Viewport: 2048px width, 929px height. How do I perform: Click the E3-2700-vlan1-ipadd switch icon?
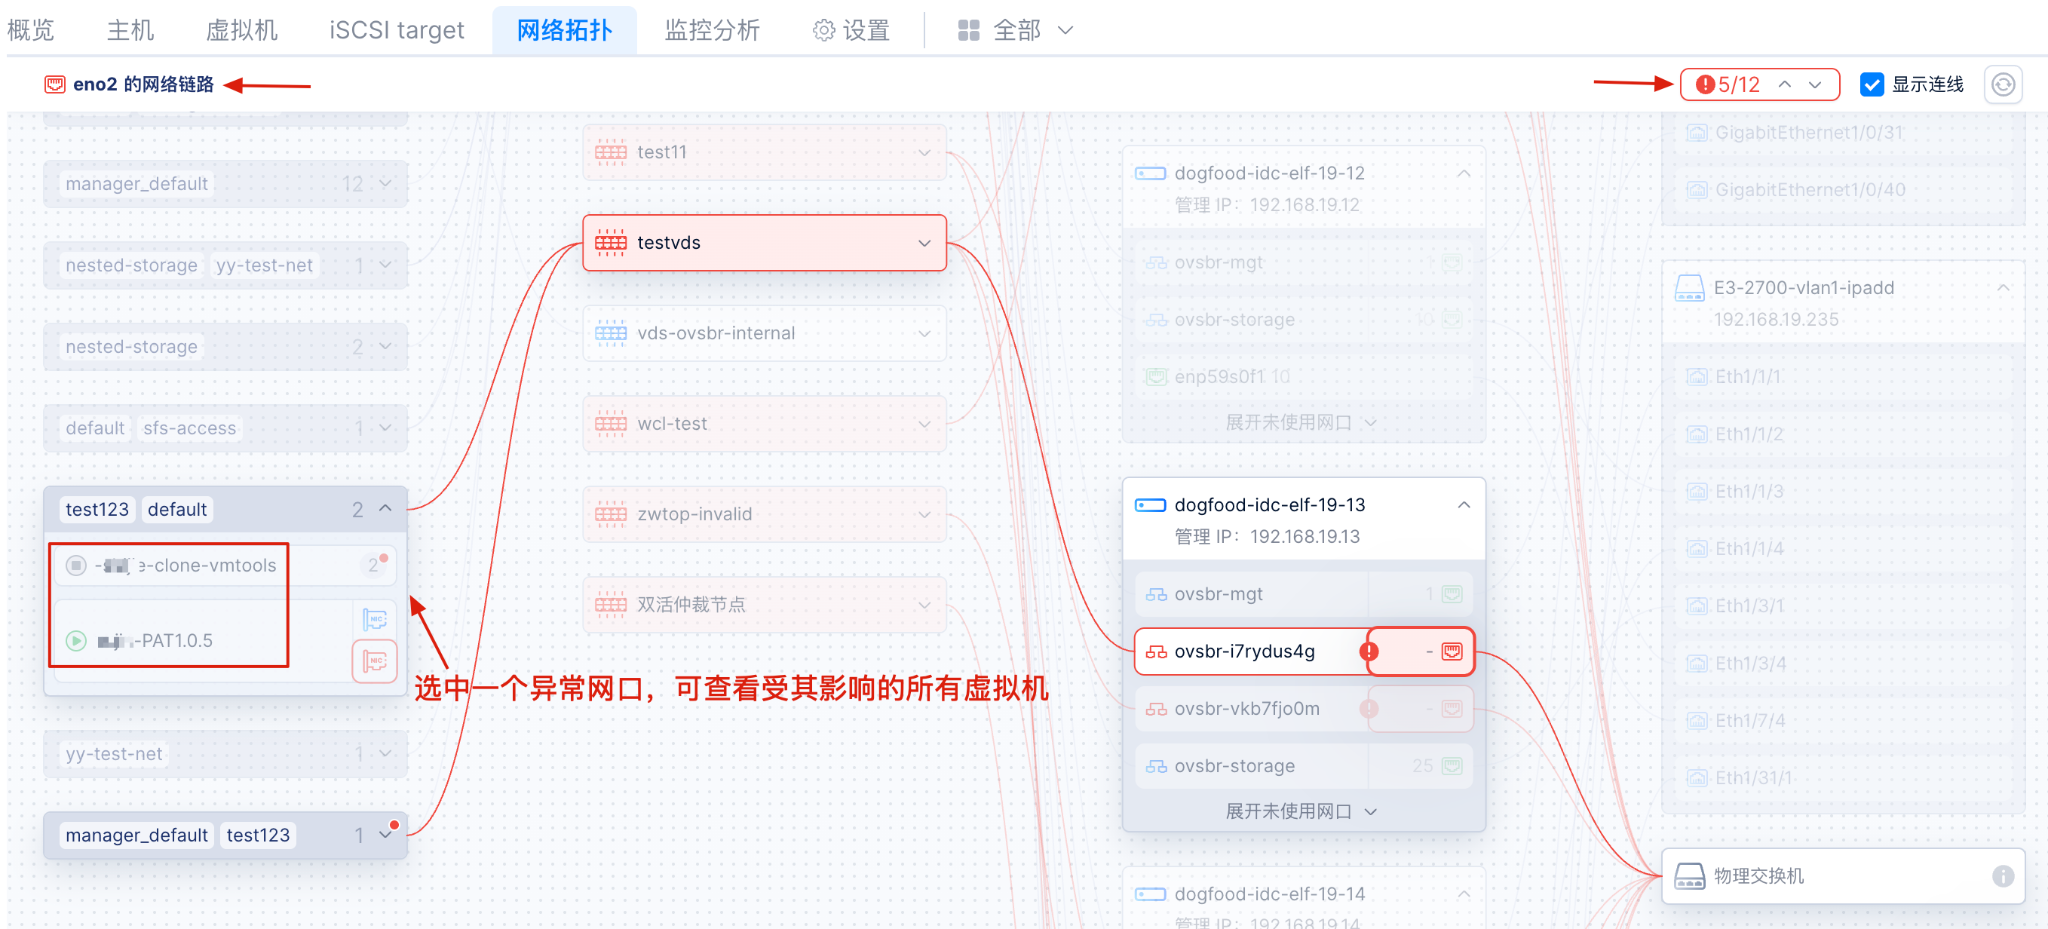pos(1689,288)
